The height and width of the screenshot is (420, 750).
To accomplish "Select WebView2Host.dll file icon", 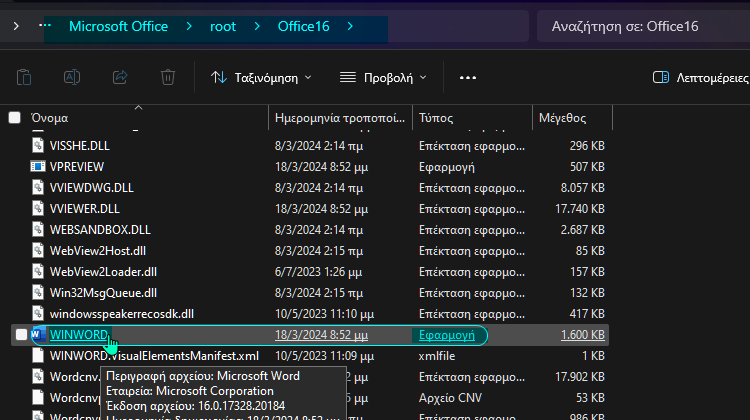I will coord(38,251).
